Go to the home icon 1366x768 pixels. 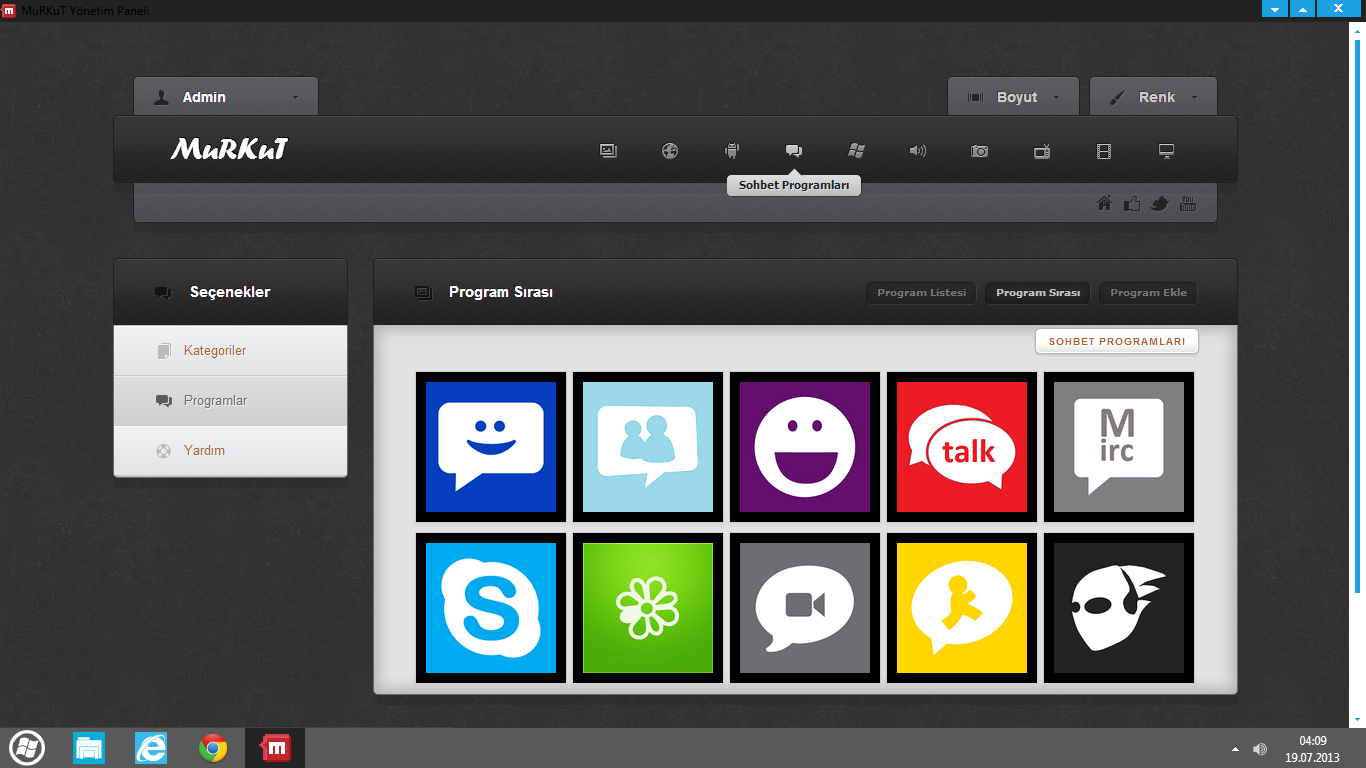tap(1104, 204)
